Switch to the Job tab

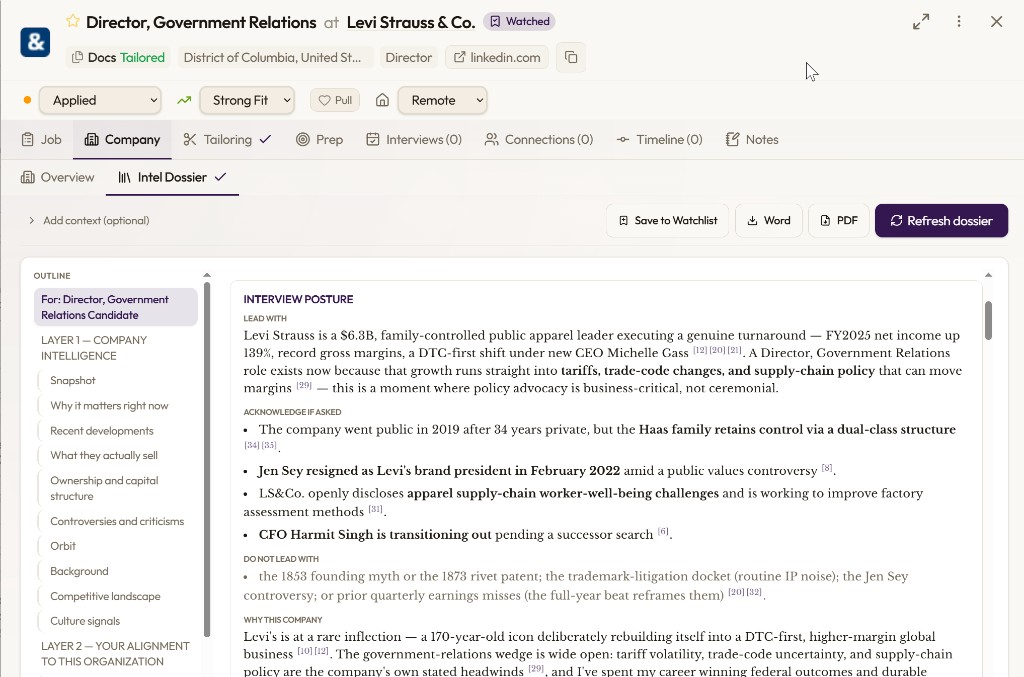click(x=42, y=140)
